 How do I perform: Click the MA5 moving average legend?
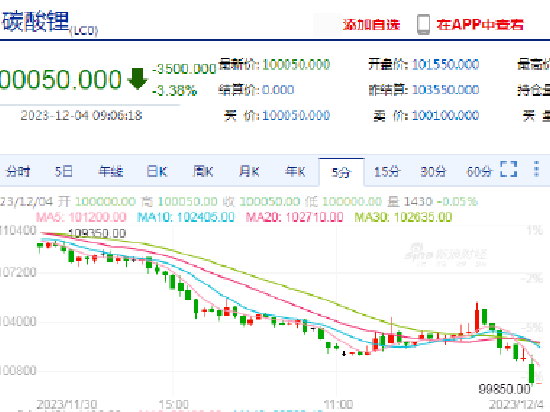tap(81, 217)
